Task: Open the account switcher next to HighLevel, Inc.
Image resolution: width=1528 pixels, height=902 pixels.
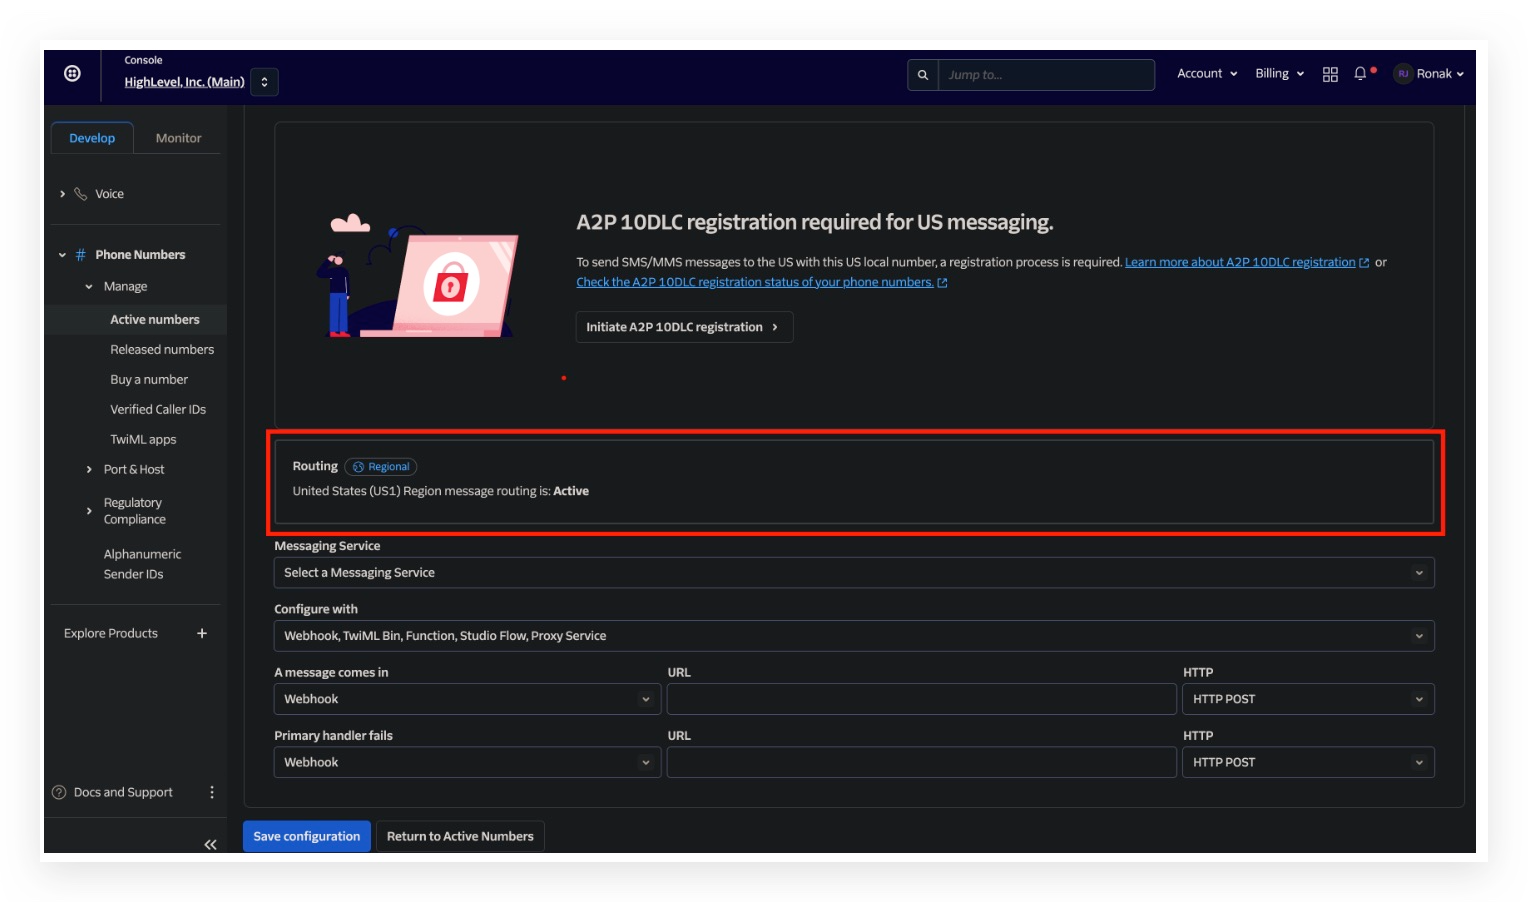Action: (264, 82)
